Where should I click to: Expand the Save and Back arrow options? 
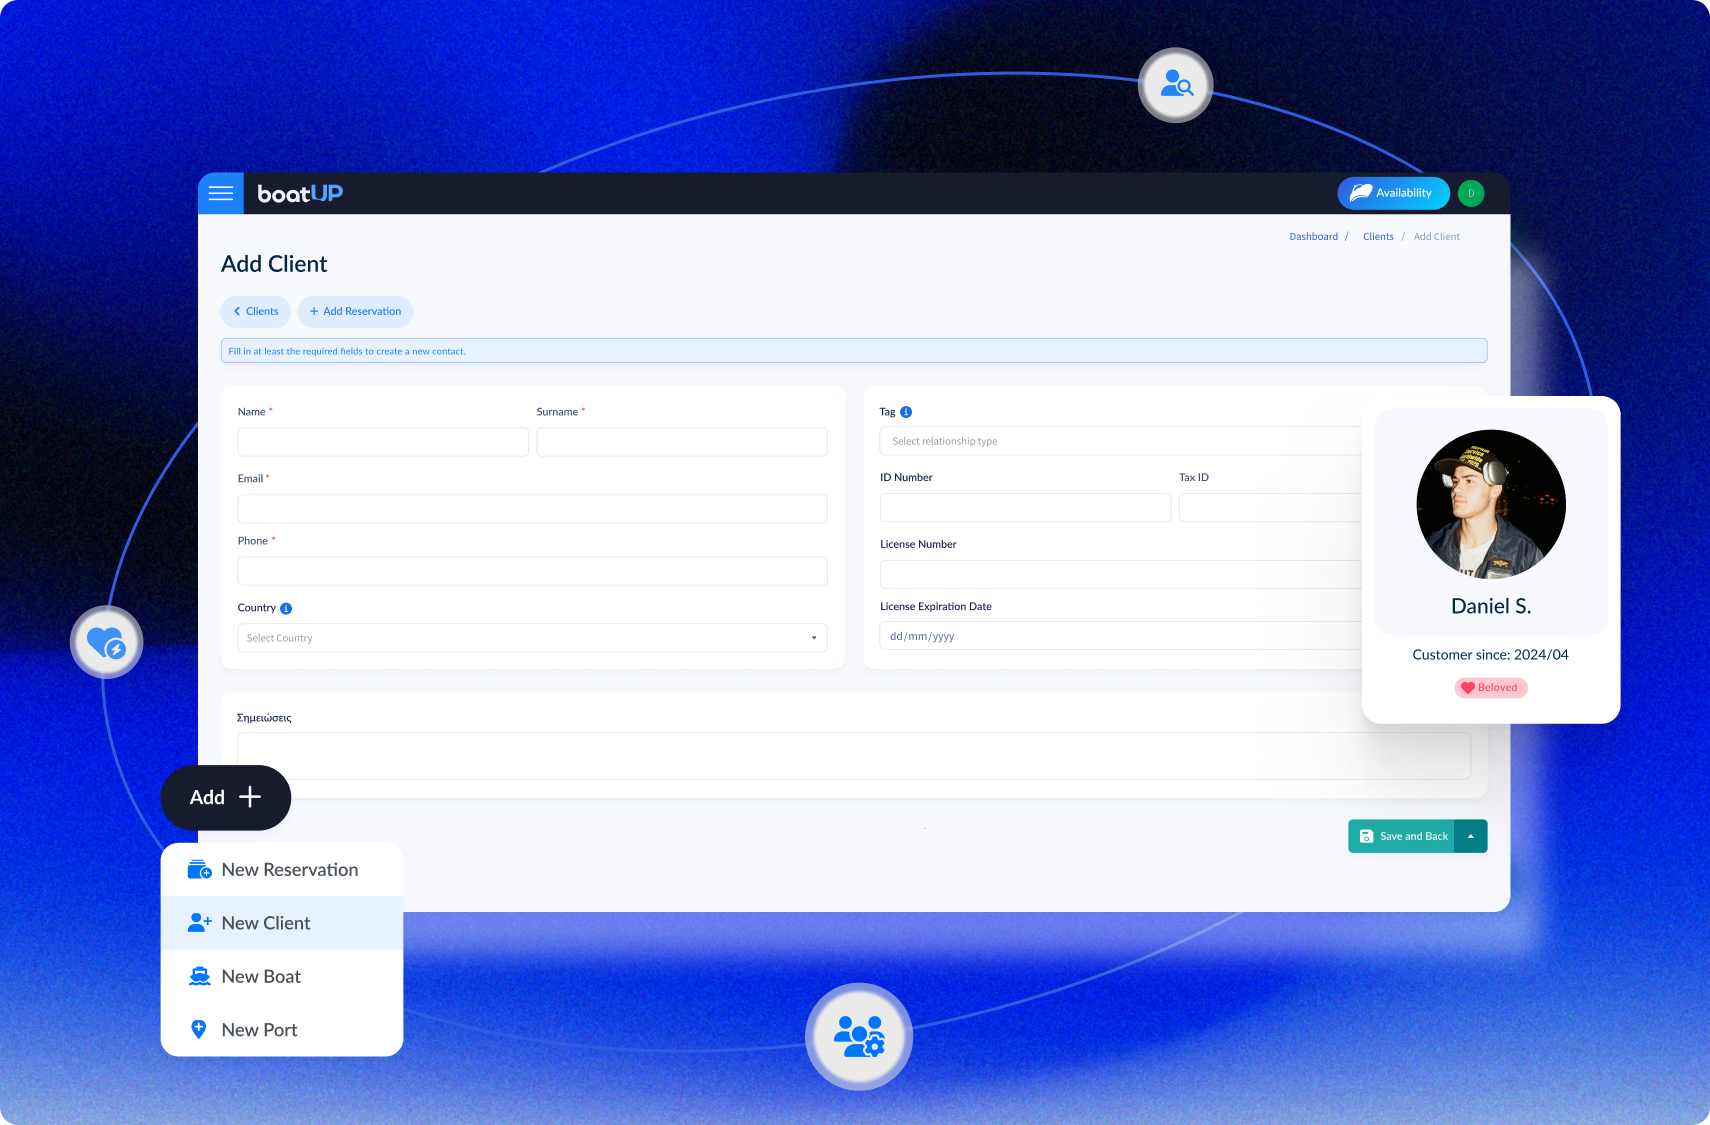(1470, 836)
